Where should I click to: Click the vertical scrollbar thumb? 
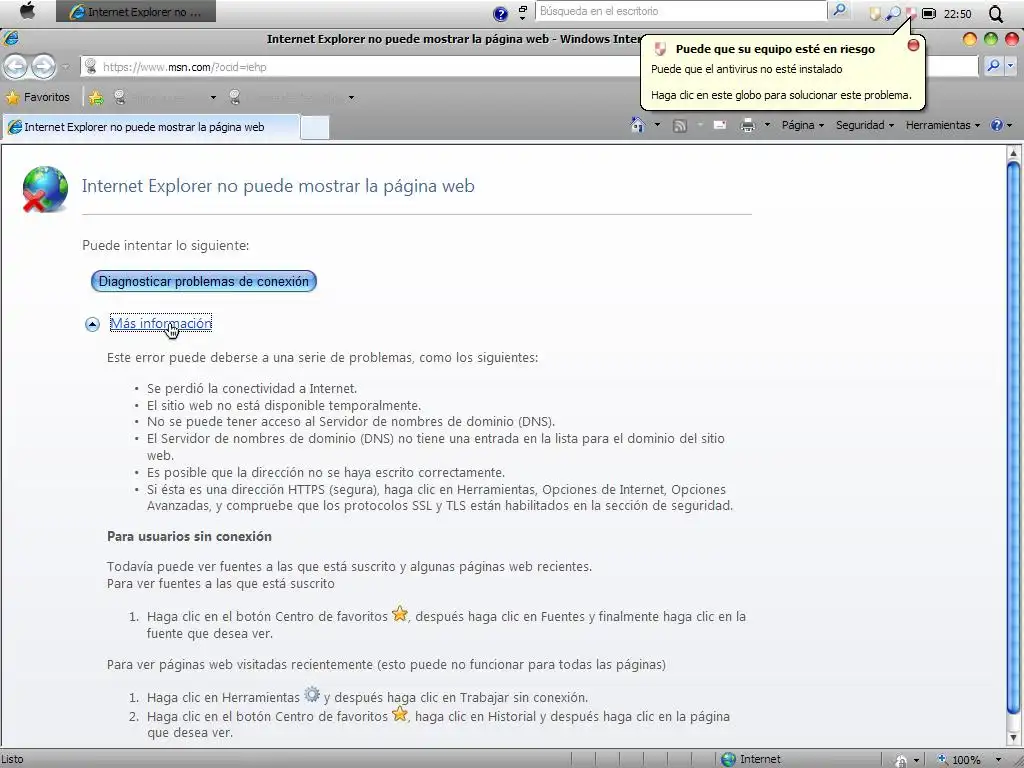click(x=1014, y=438)
